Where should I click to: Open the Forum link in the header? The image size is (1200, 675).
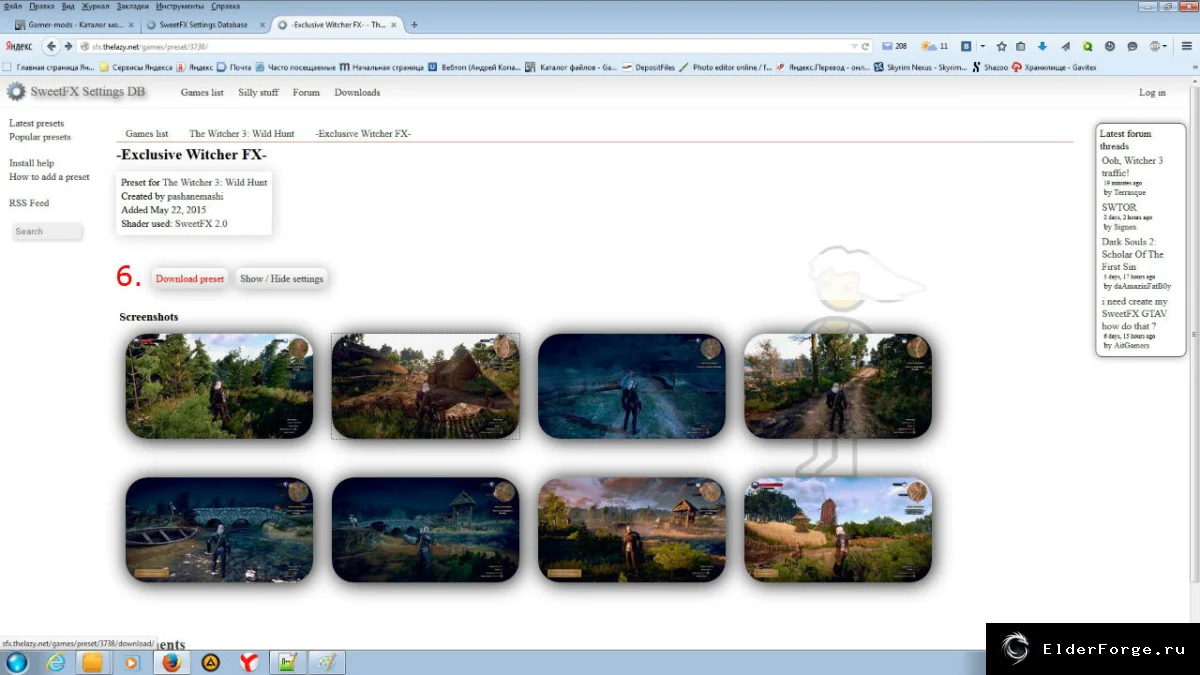306,92
